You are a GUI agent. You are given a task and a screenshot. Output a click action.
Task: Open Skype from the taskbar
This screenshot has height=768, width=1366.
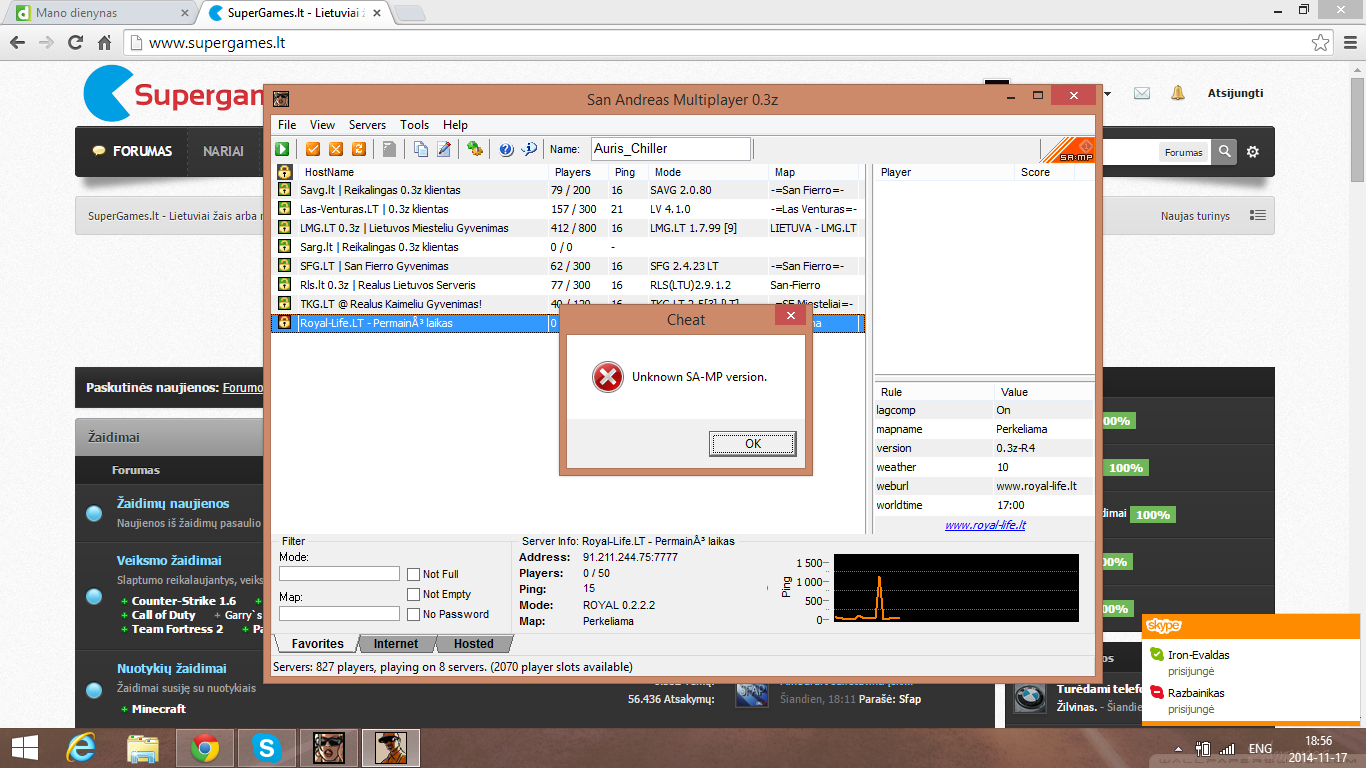point(266,748)
